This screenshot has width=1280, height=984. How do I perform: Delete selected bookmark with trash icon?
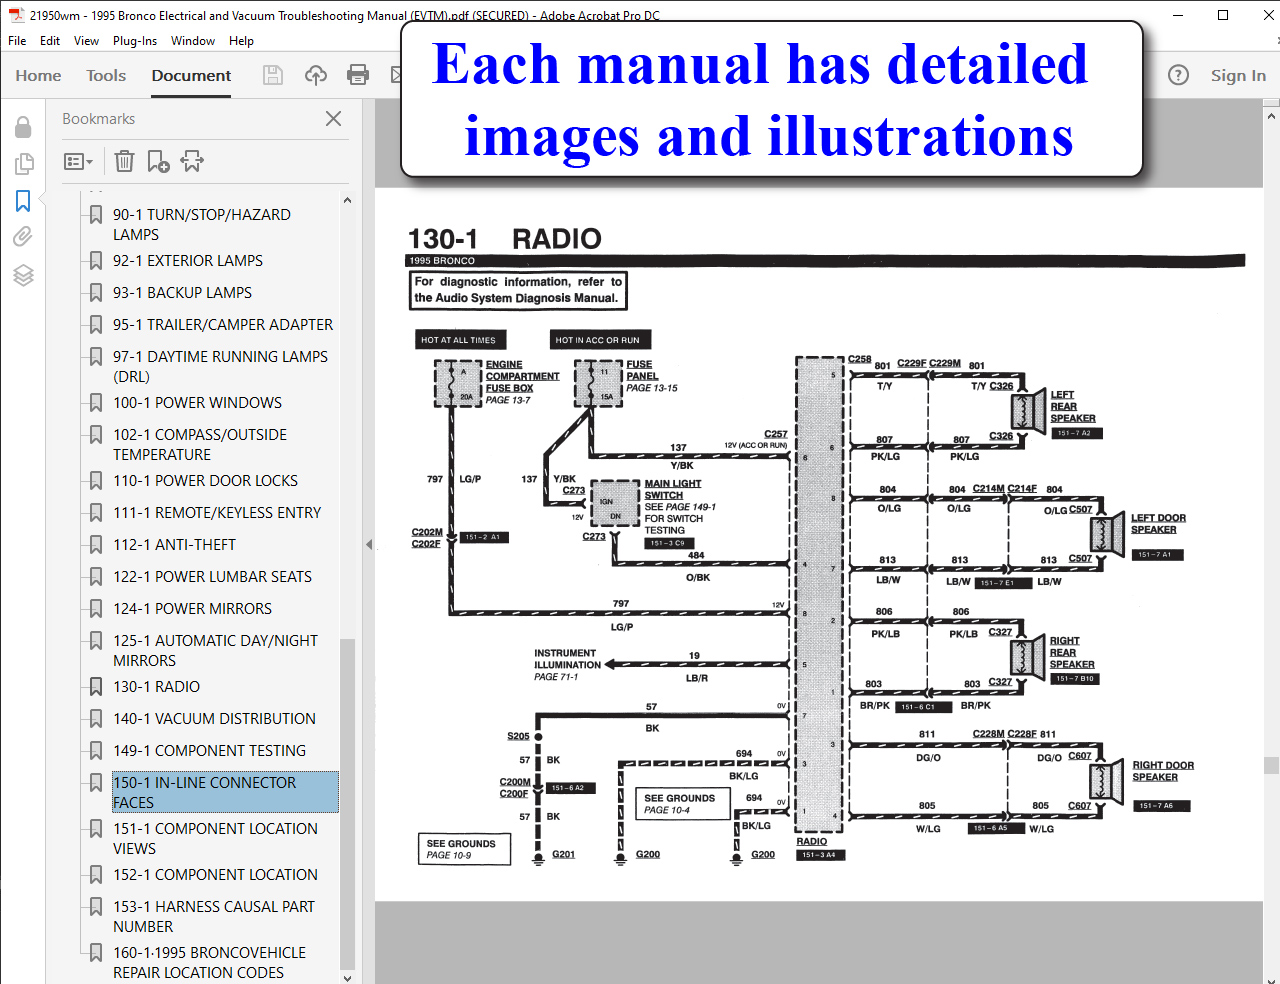(x=124, y=161)
